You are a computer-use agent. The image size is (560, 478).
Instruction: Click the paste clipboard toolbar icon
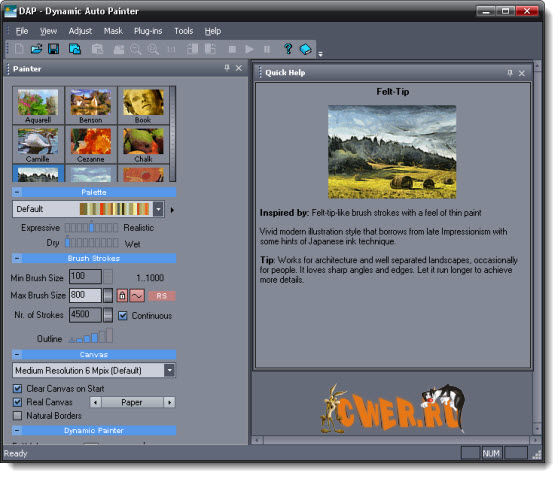tap(97, 49)
